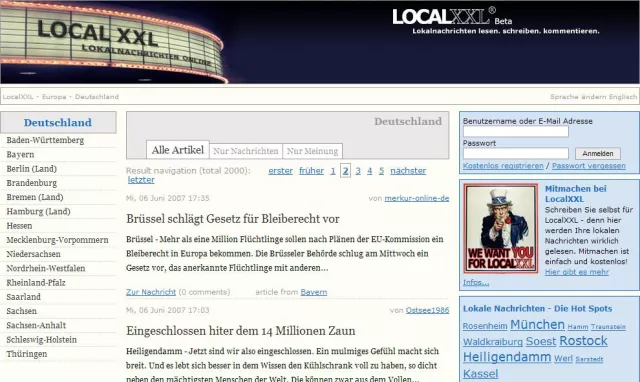Select Nordrhein-Westfalen in the sidebar
Viewport: 640px width, 382px height.
(x=46, y=268)
